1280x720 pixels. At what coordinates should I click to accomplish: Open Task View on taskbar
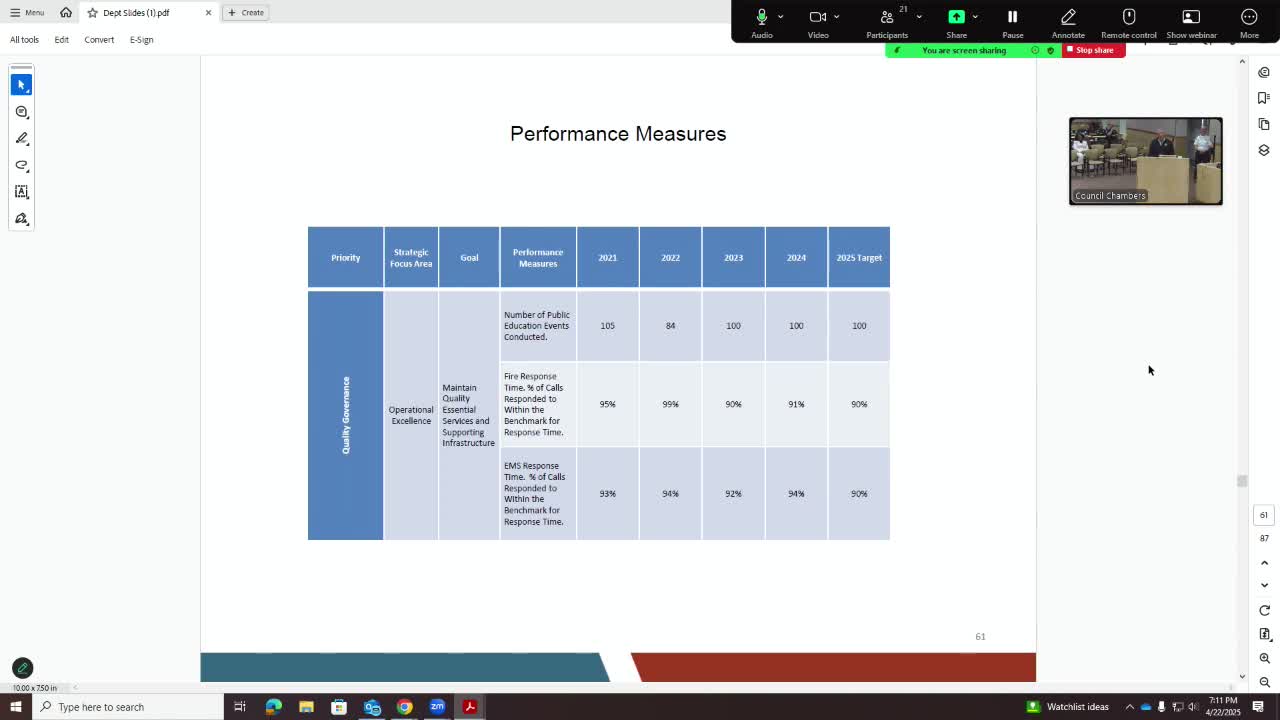click(x=240, y=707)
